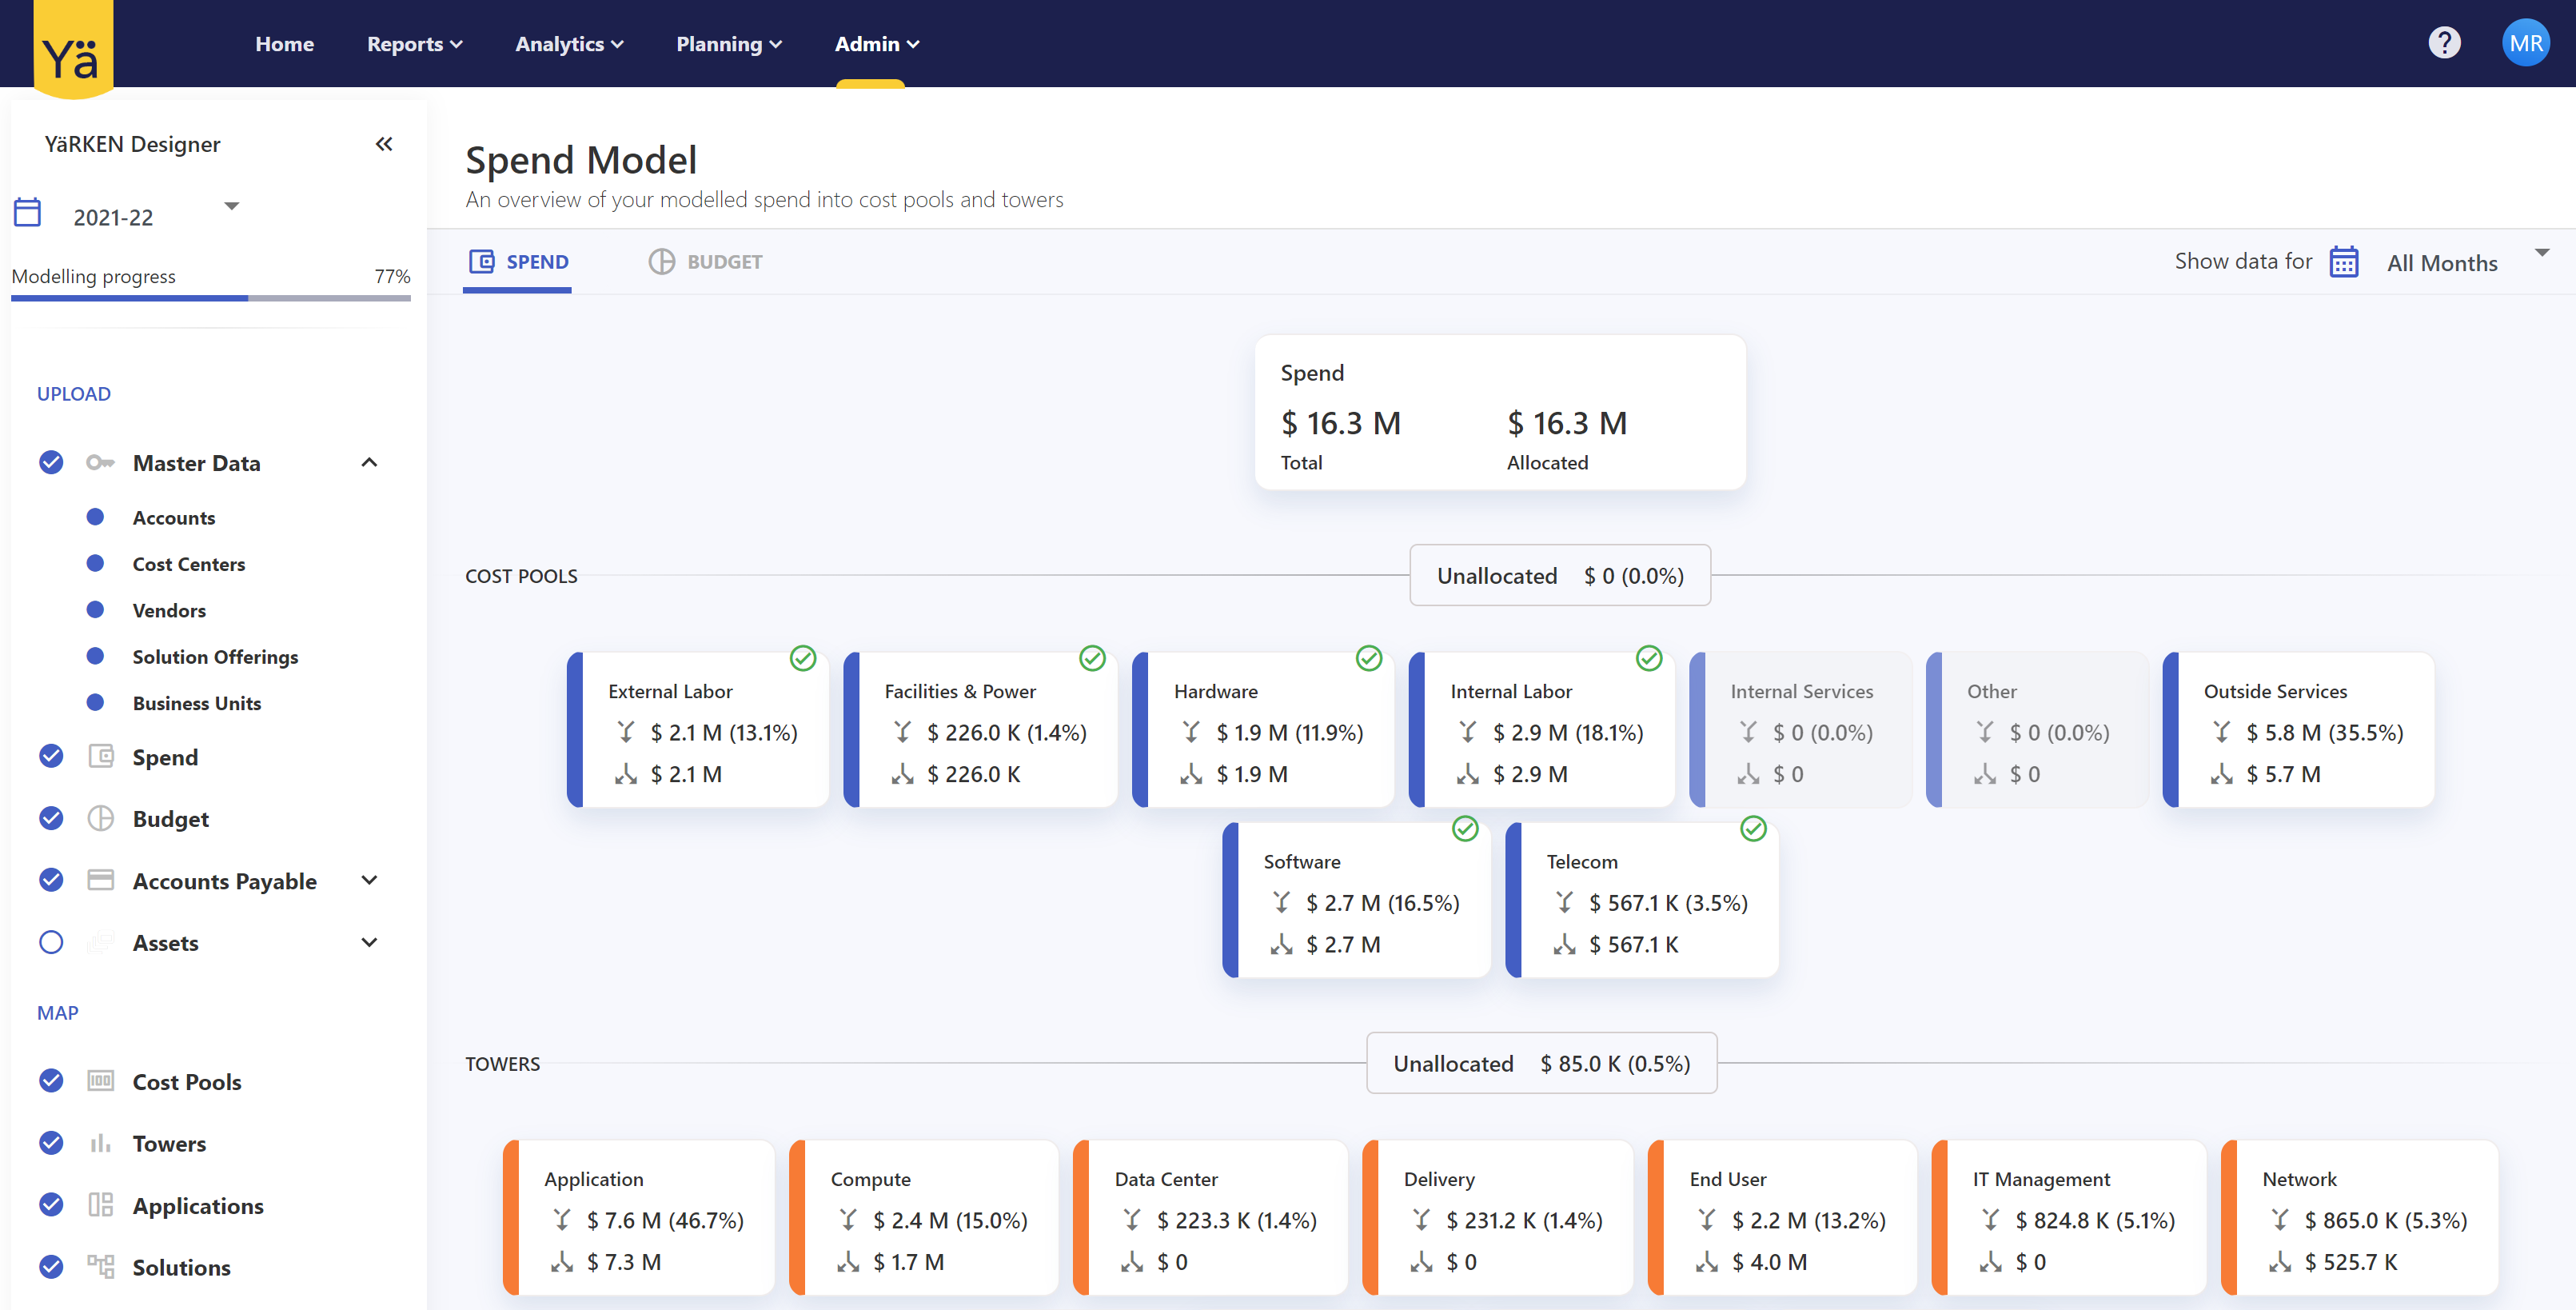Click the YäRKEN logo
This screenshot has height=1310, width=2576.
coord(73,50)
